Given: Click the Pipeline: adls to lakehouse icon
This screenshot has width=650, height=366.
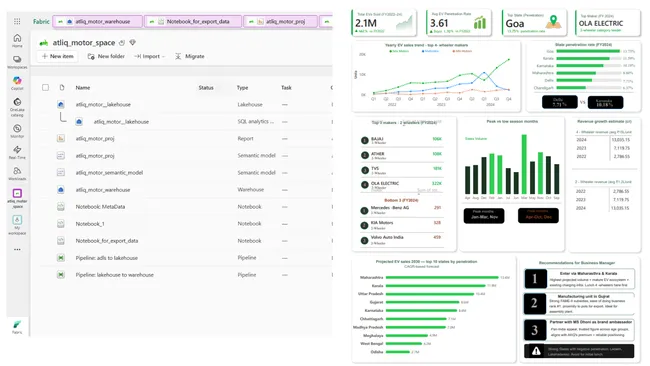Looking at the screenshot, I should click(61, 258).
